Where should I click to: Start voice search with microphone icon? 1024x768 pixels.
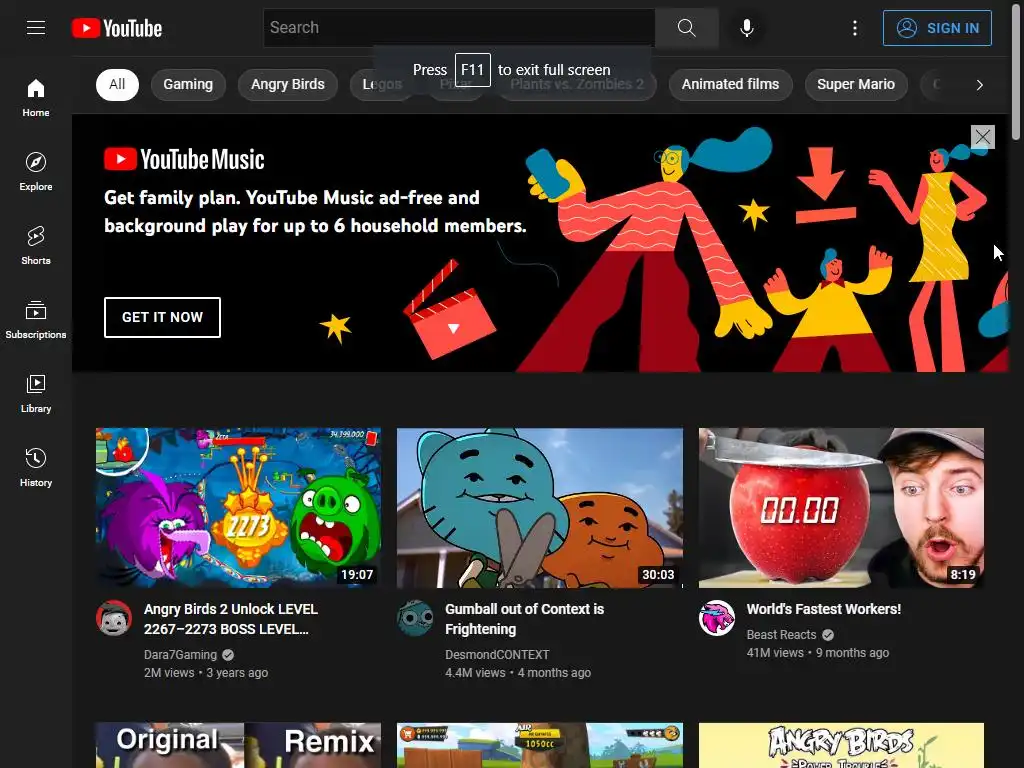(x=747, y=27)
